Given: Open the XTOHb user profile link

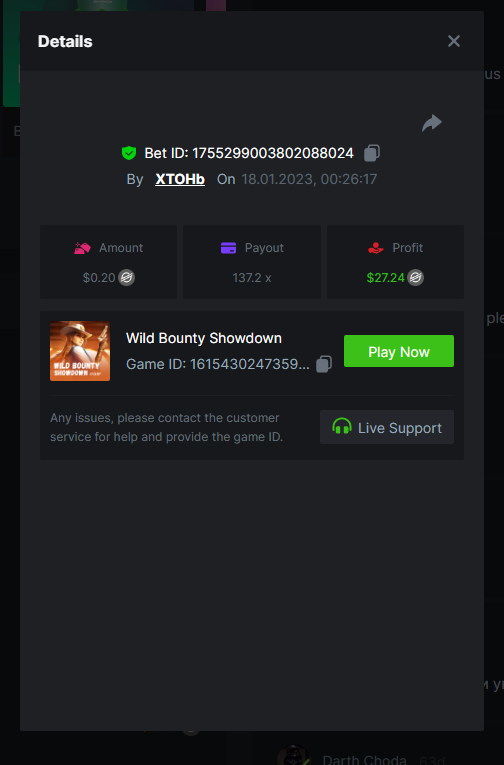Looking at the screenshot, I should pos(180,179).
